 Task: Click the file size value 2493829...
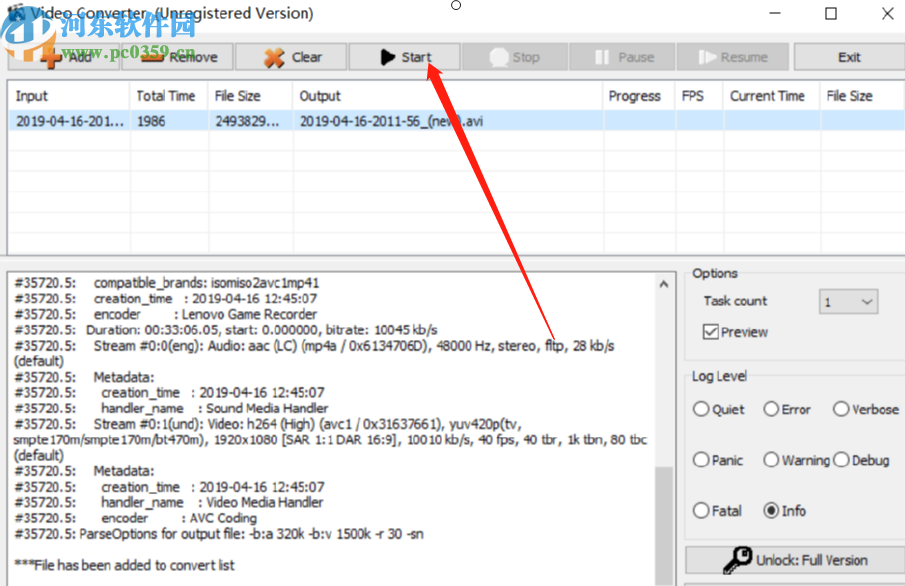(x=247, y=121)
